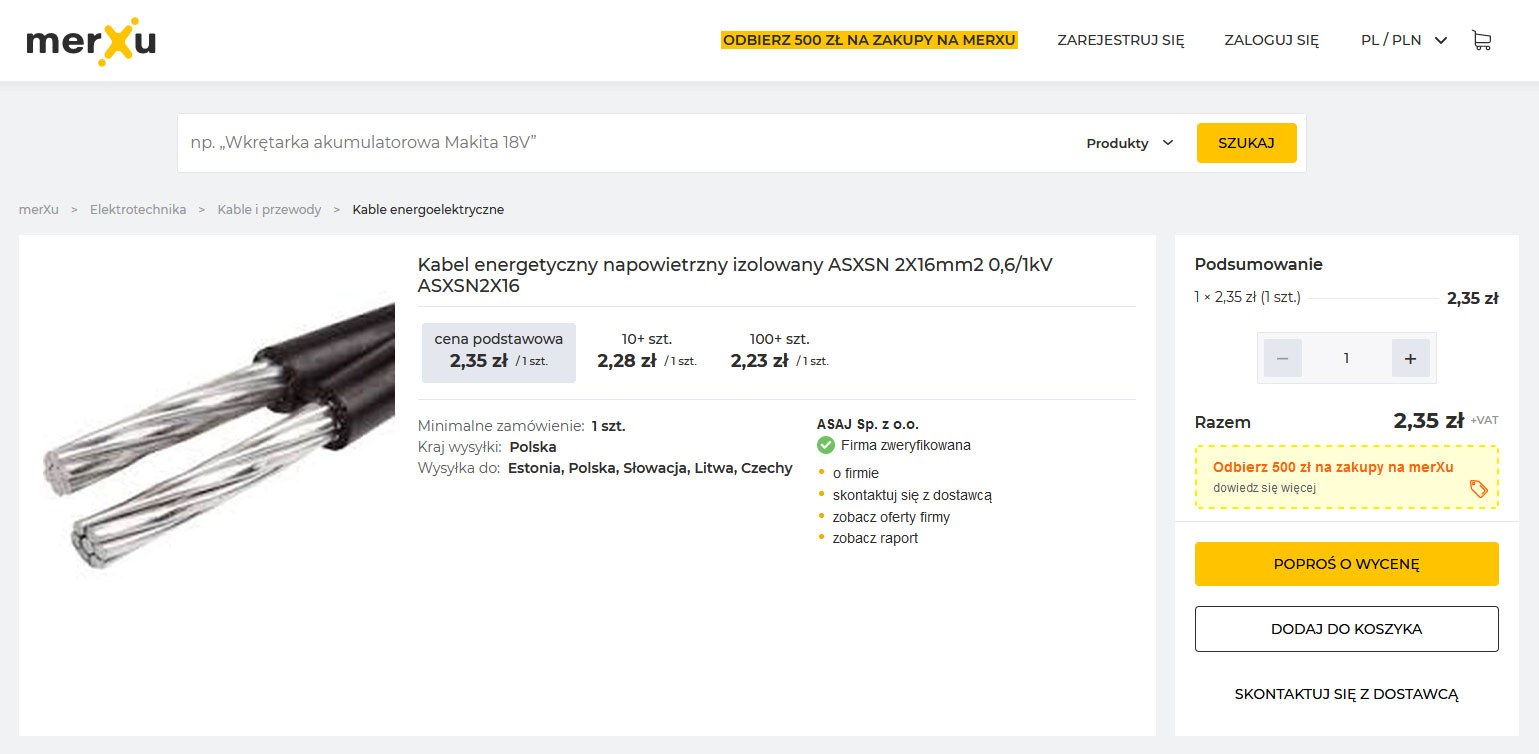Click the merXu logo
This screenshot has height=754, width=1539.
[x=91, y=41]
